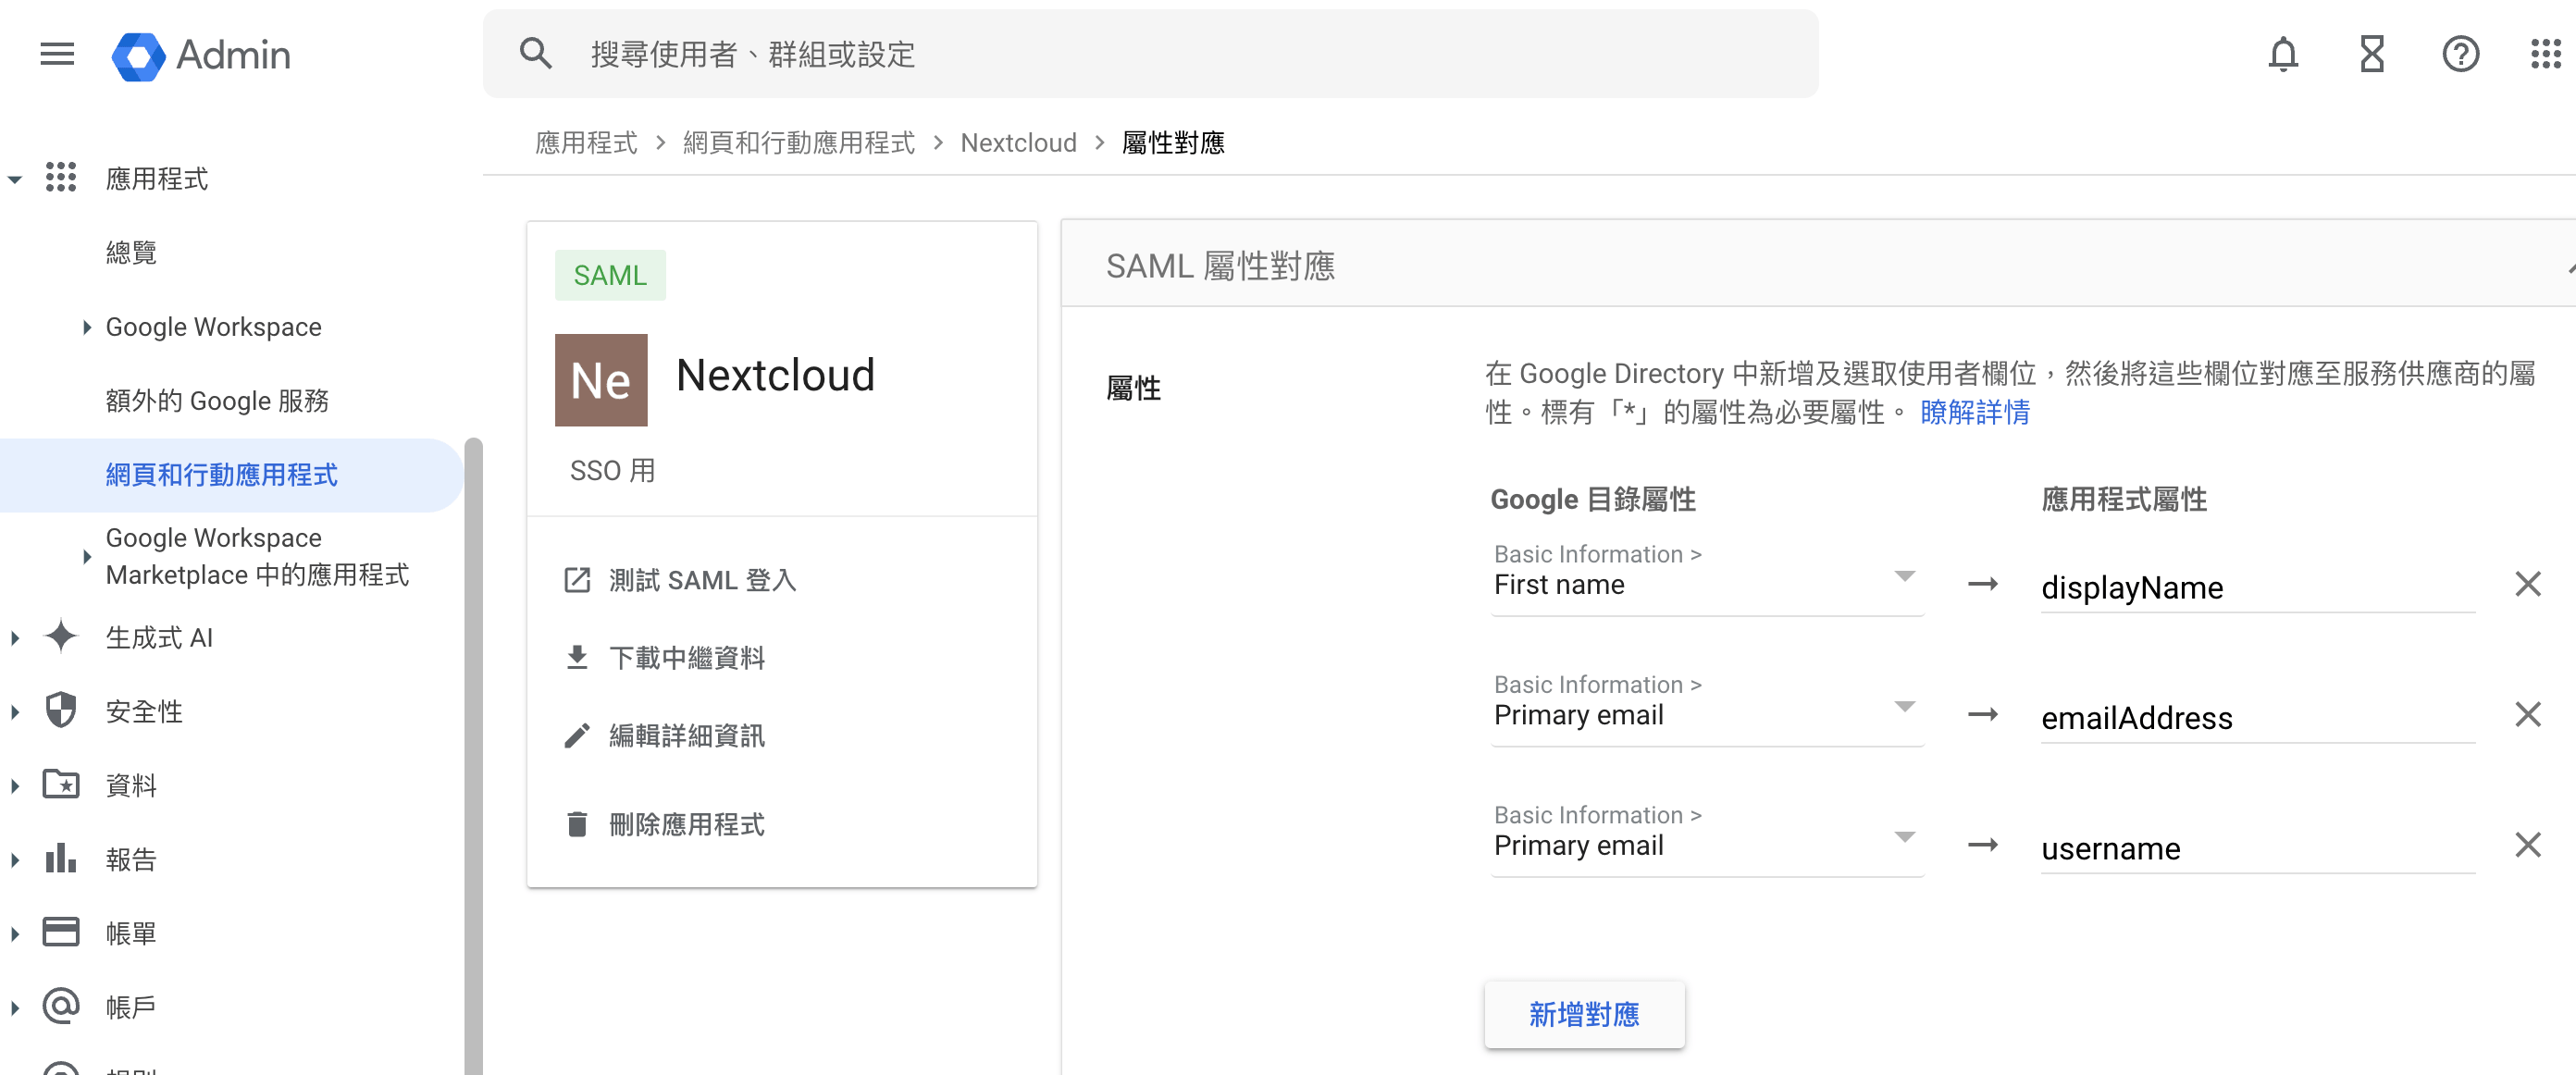Go to Nextcloud breadcrumb

1018,143
